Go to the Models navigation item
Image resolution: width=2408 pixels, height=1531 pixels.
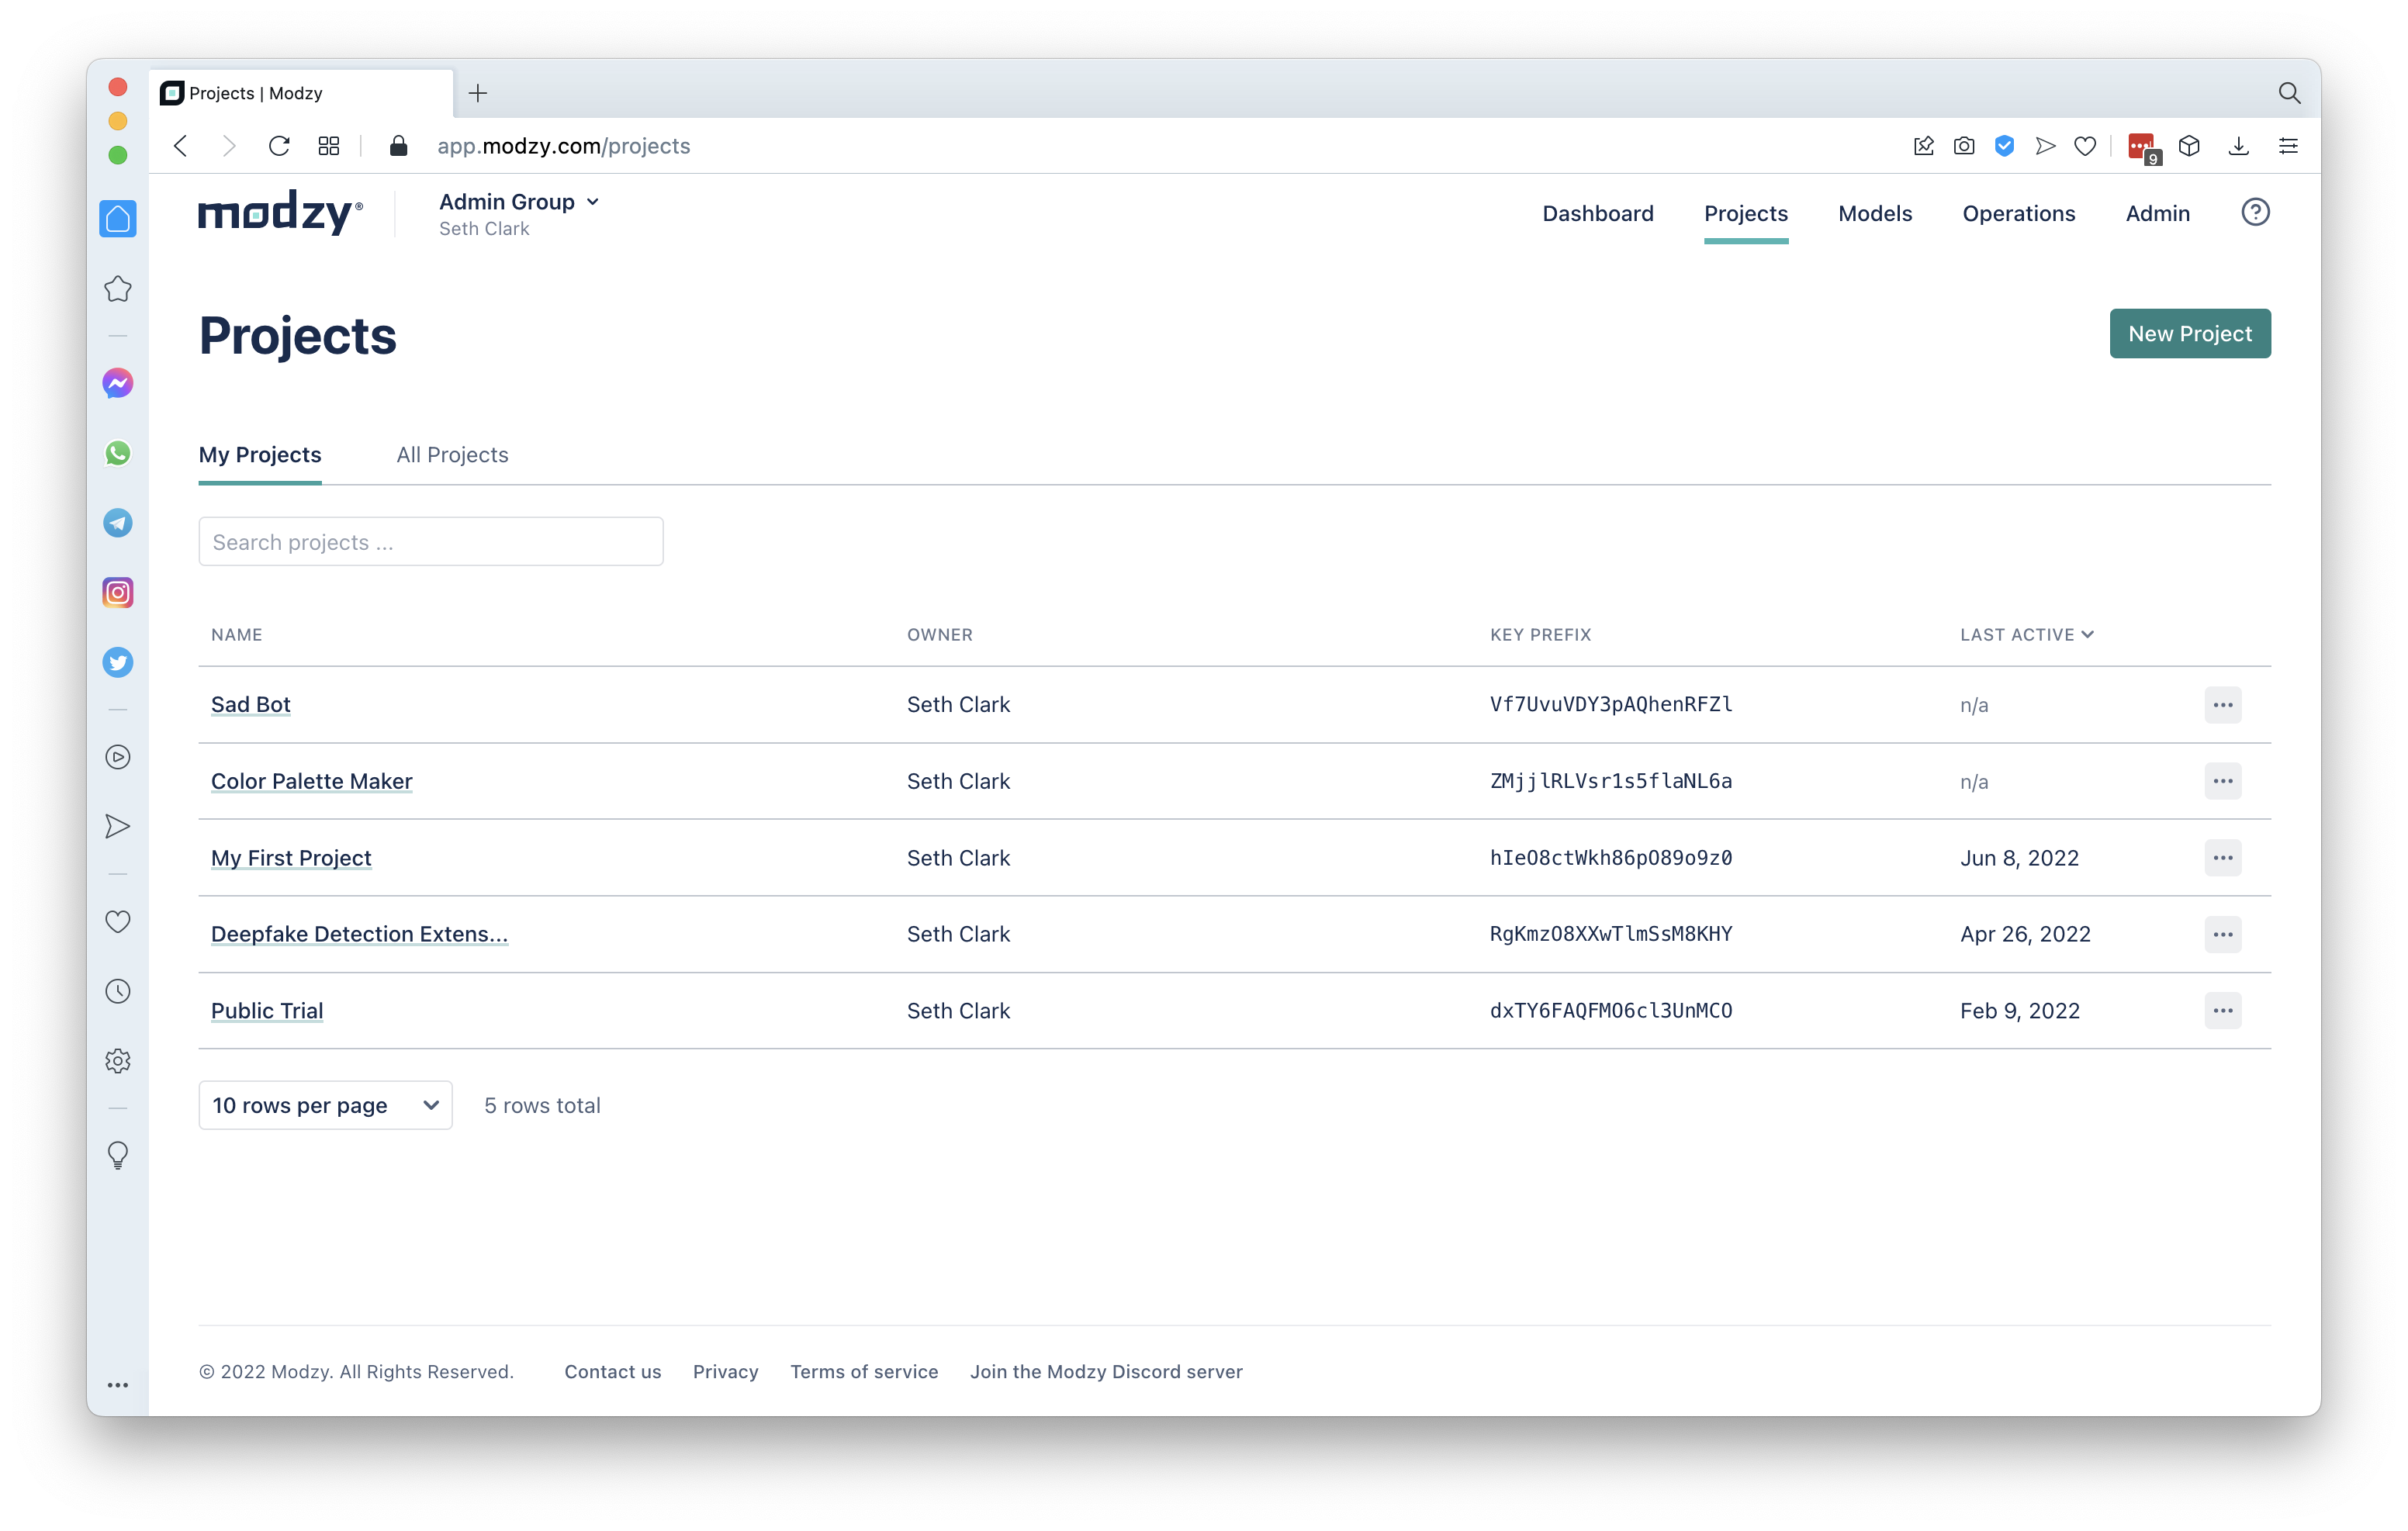pyautogui.click(x=1874, y=213)
